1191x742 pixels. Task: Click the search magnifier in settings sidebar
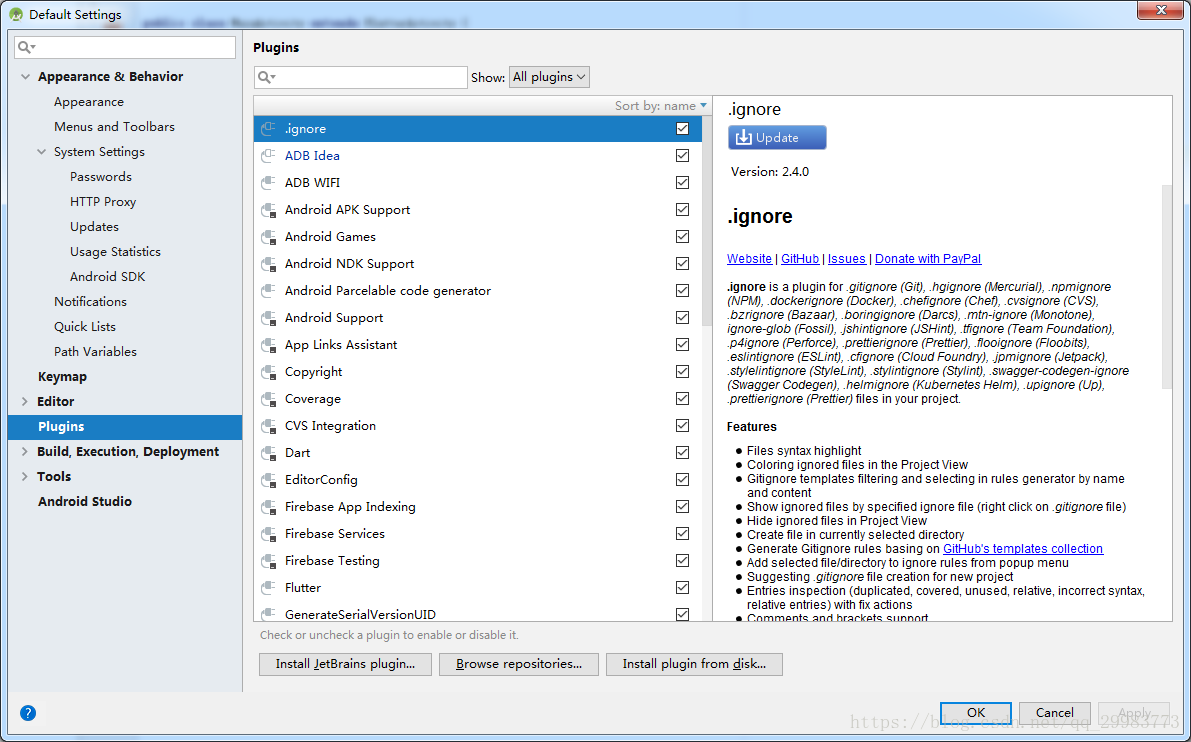click(26, 47)
